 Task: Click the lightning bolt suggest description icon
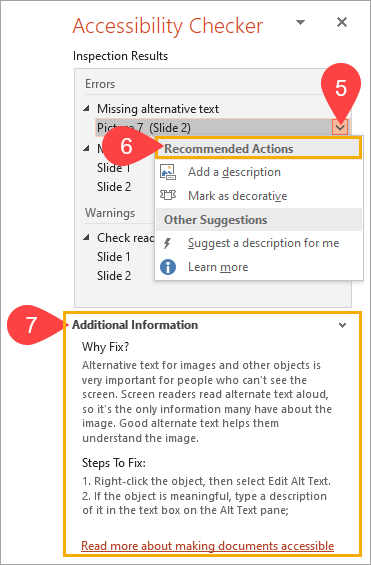(x=167, y=243)
